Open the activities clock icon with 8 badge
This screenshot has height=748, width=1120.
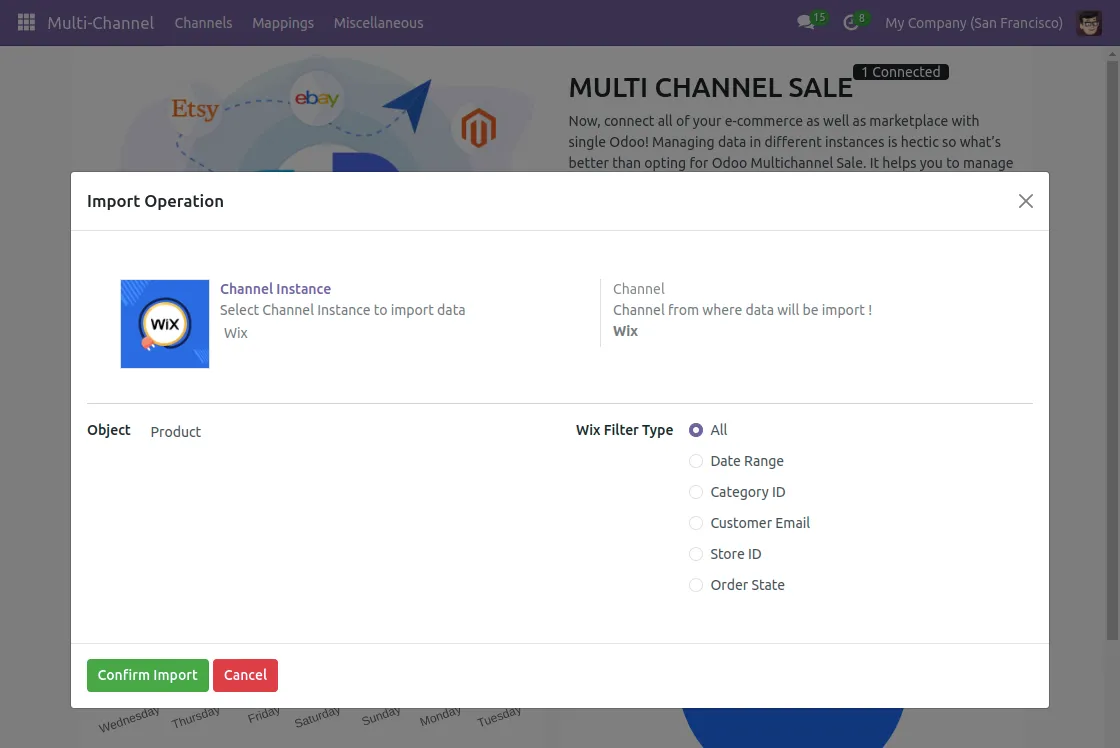click(x=854, y=21)
